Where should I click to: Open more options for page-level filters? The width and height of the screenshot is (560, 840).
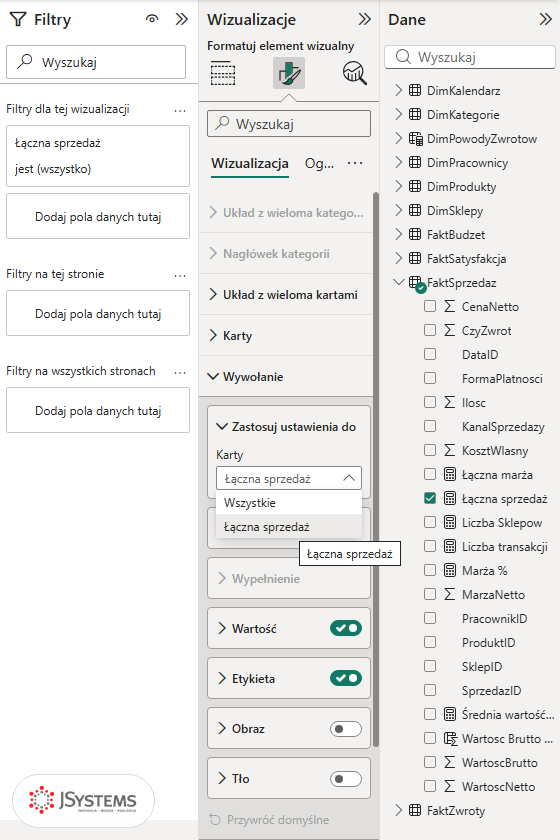180,275
